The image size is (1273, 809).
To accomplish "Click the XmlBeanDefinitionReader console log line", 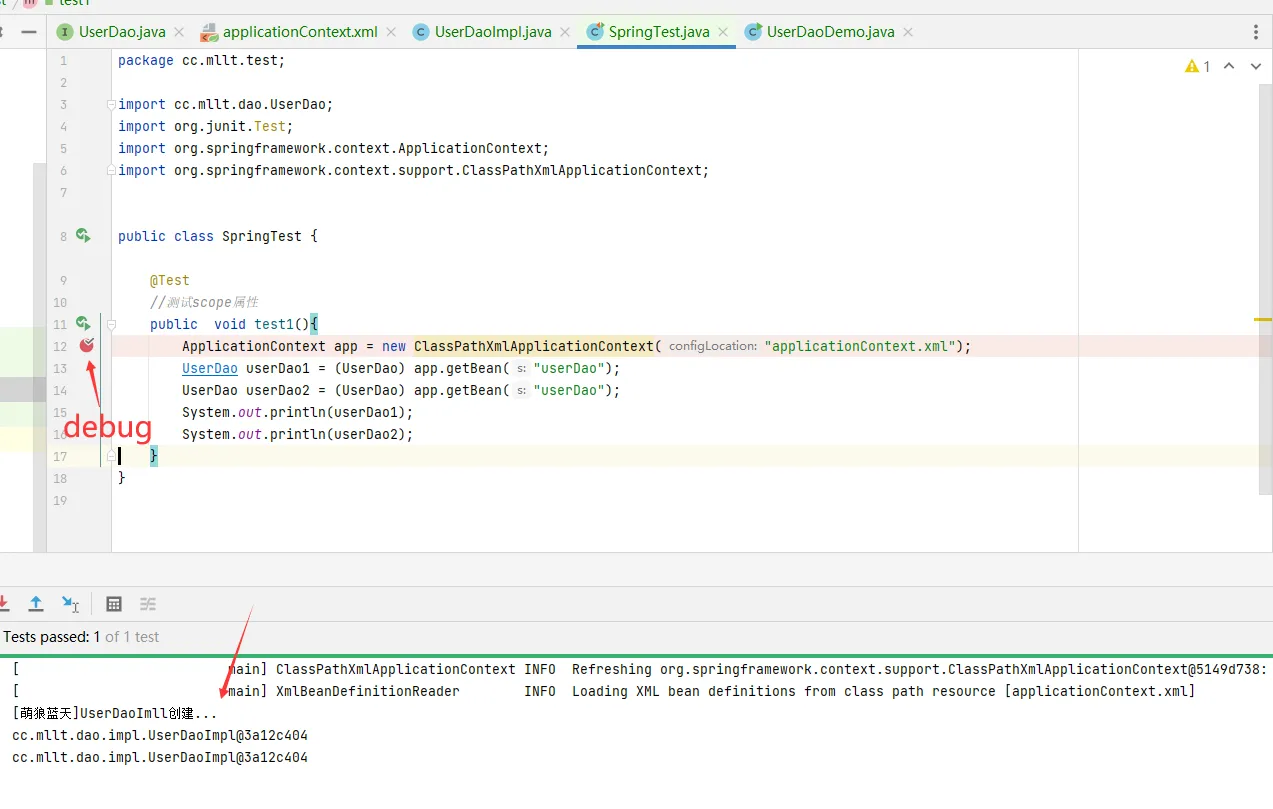I will [x=604, y=691].
